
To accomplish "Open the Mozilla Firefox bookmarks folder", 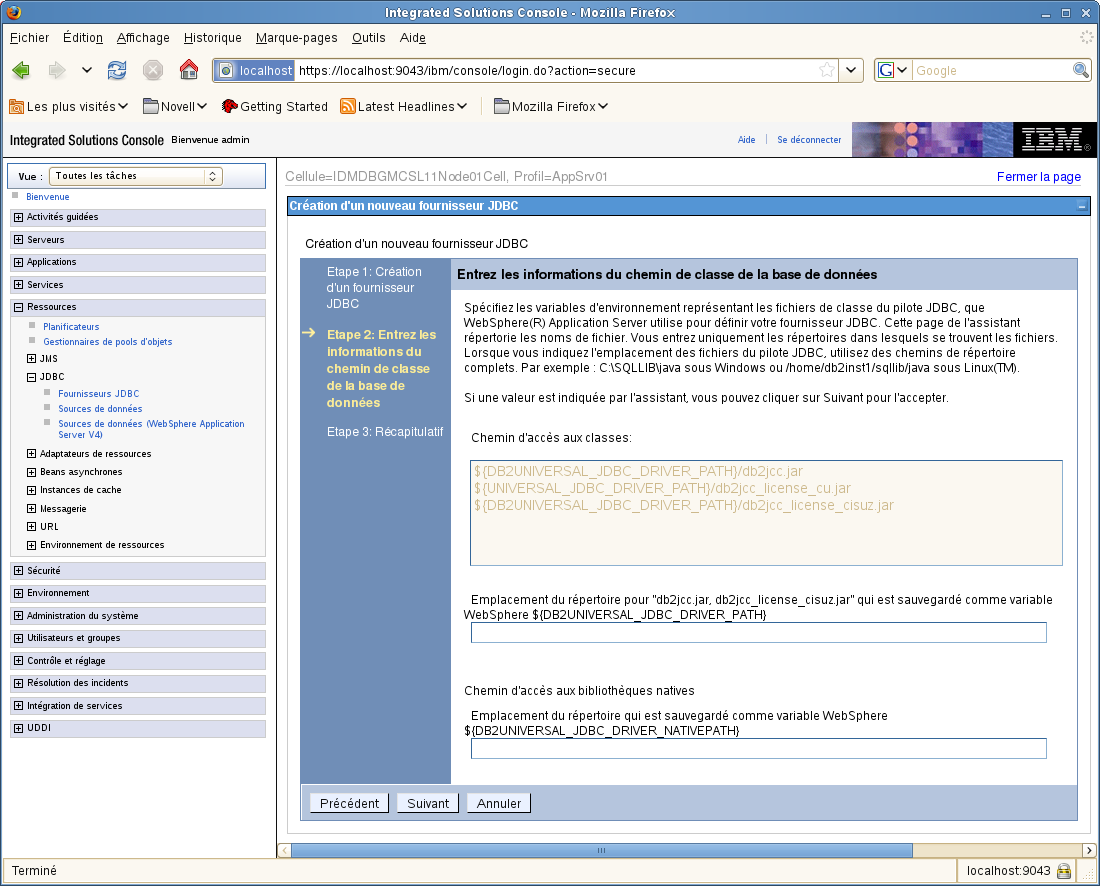I will (551, 107).
